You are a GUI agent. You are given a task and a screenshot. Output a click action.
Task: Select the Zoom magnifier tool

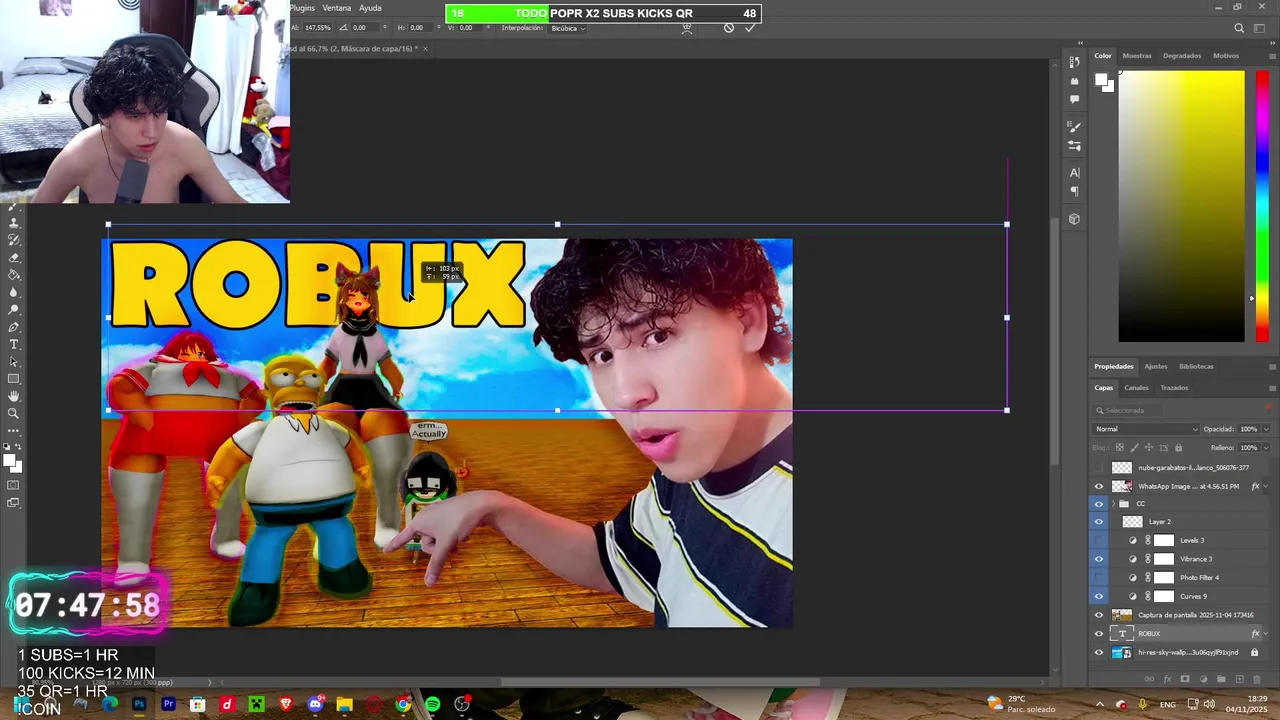pyautogui.click(x=14, y=413)
